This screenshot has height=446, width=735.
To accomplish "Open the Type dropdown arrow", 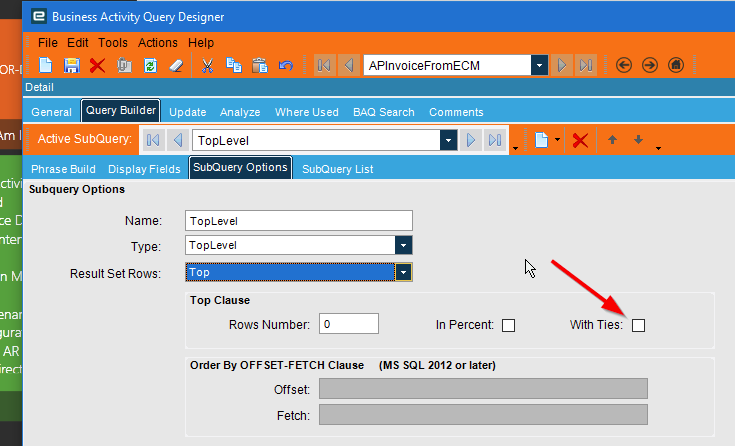I will coord(404,245).
